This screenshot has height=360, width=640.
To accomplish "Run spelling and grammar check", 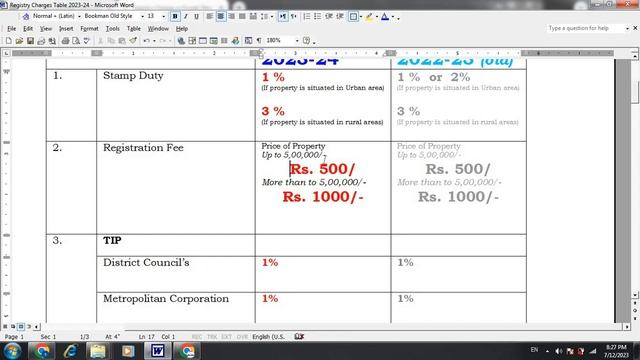I will pyautogui.click(x=86, y=40).
